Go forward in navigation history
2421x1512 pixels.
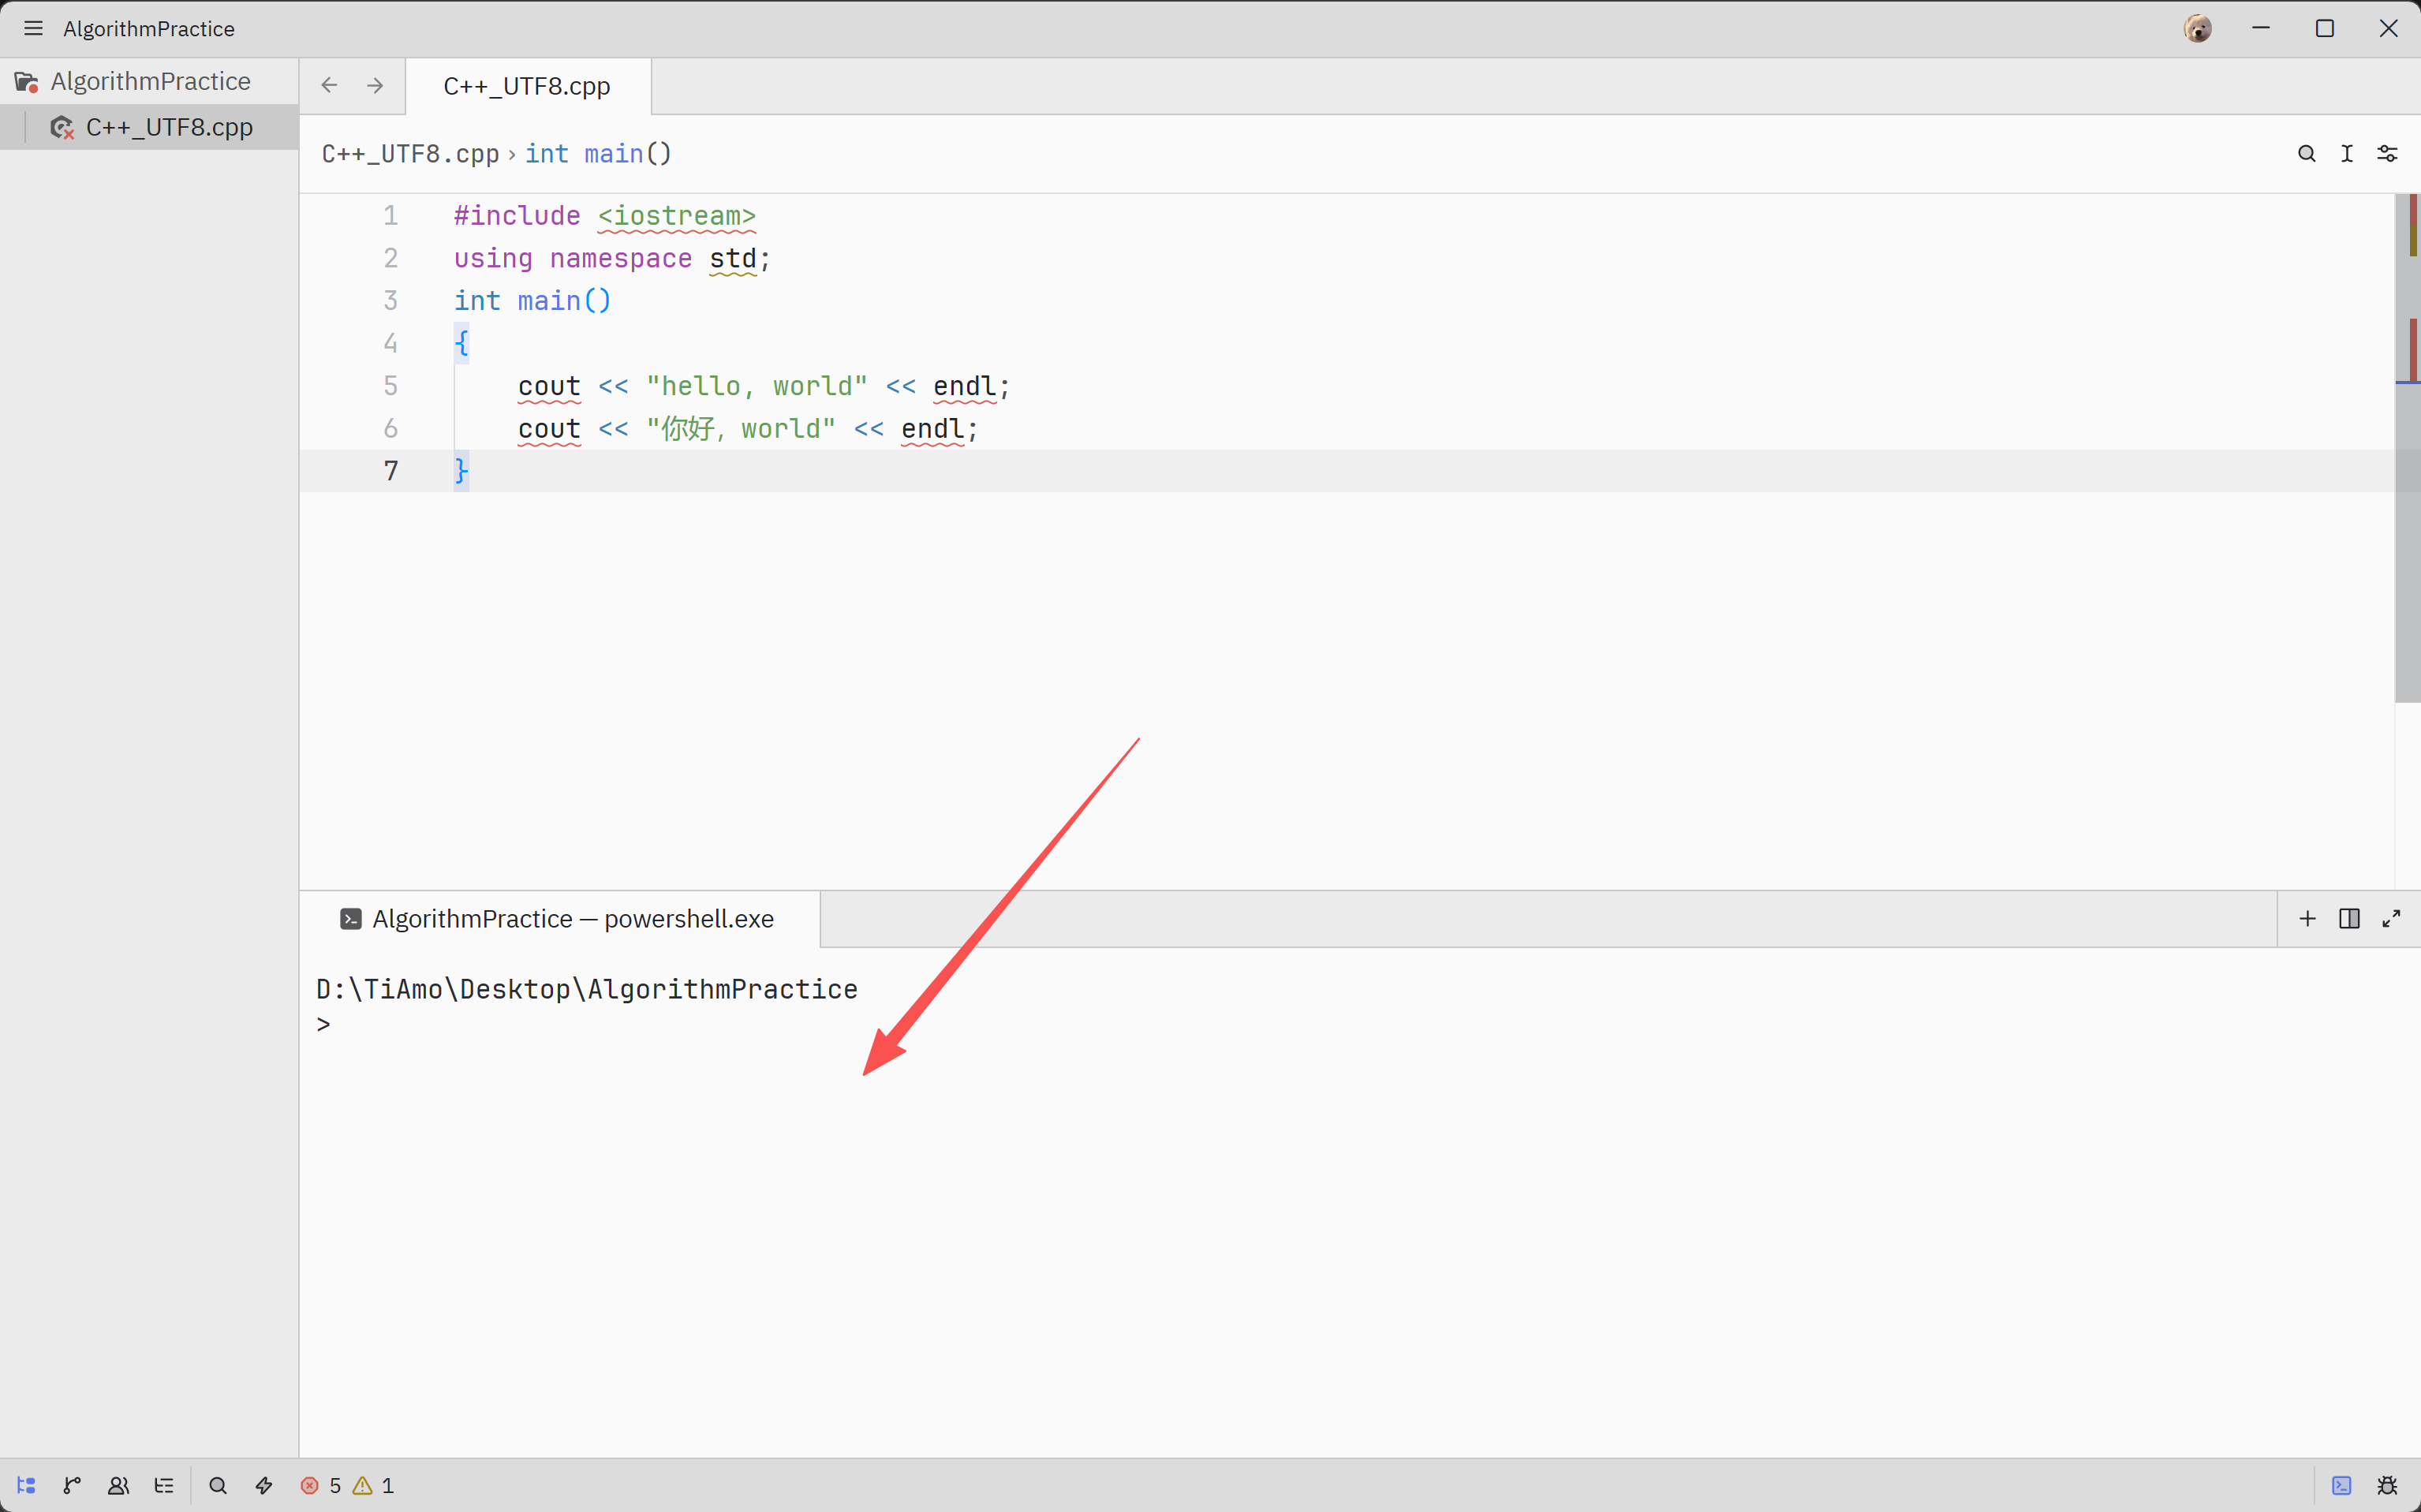click(375, 85)
